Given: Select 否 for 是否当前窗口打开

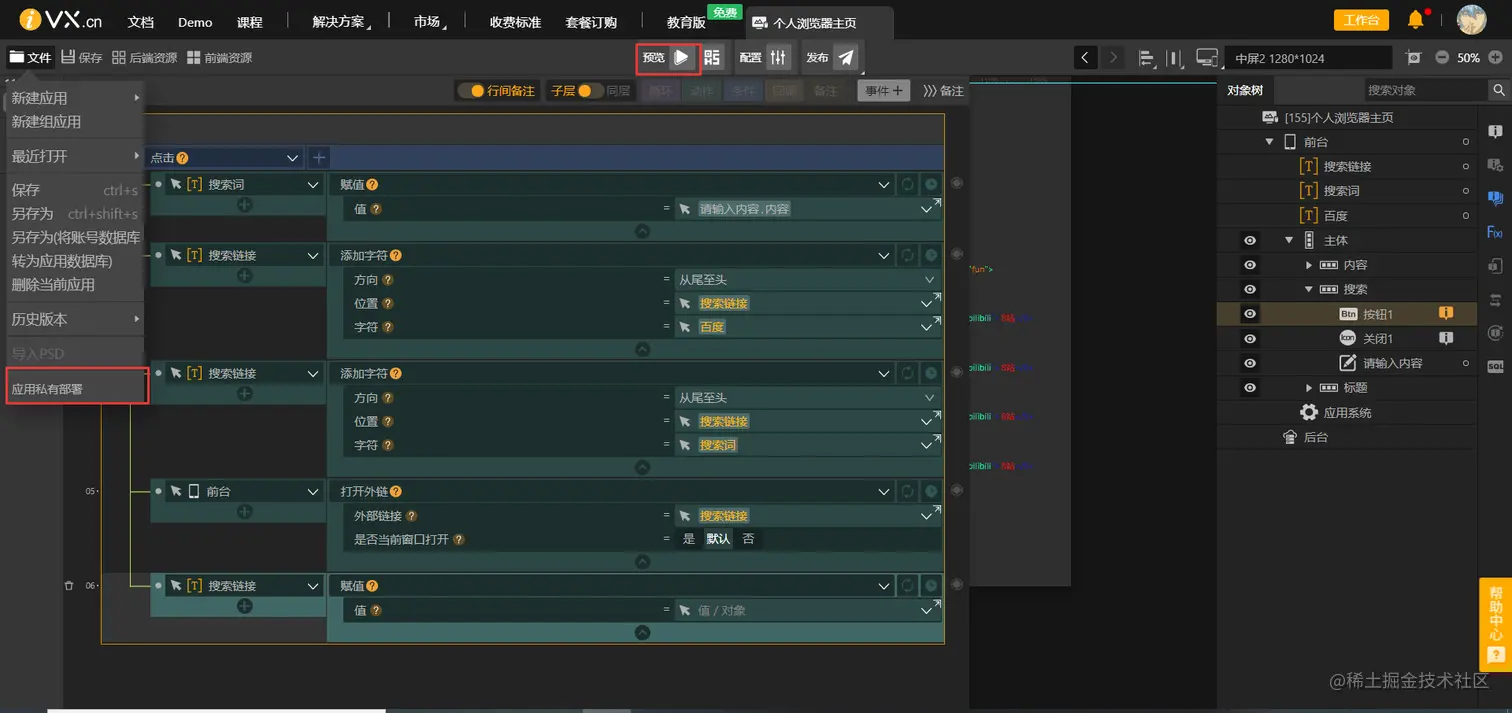Looking at the screenshot, I should pyautogui.click(x=748, y=539).
